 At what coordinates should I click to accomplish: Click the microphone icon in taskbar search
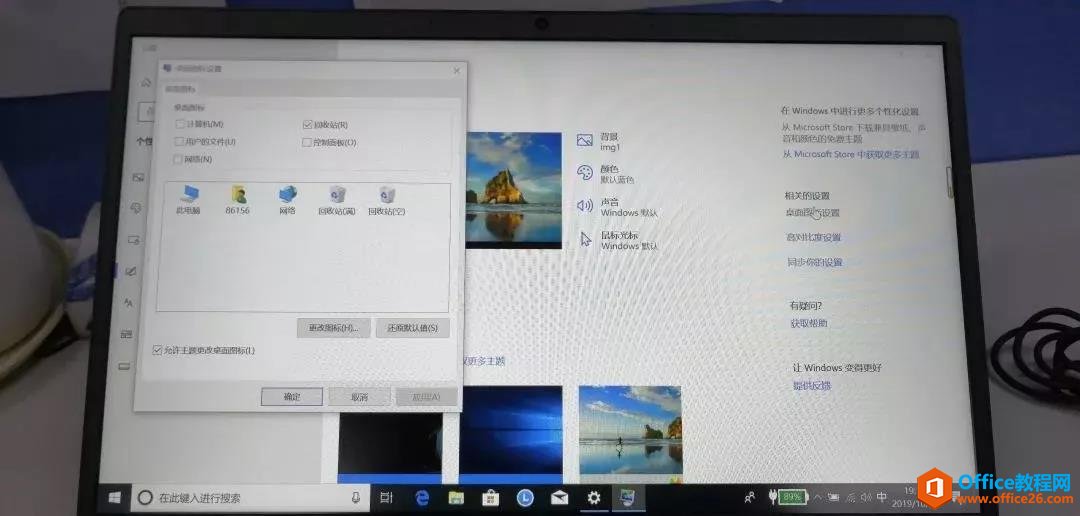click(x=356, y=497)
